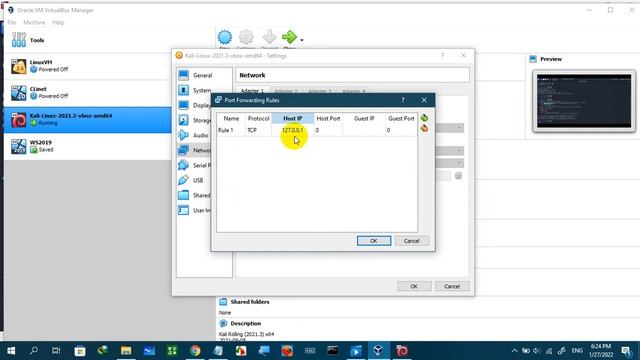Select the CLinet virtual machine

88,93
